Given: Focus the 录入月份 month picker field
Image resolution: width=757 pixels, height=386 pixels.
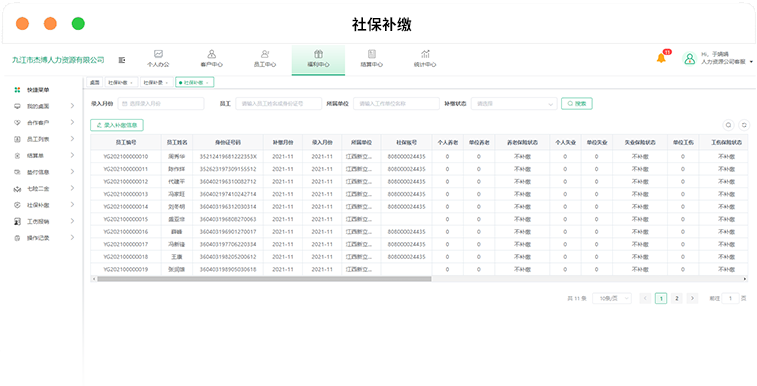Looking at the screenshot, I should (x=161, y=104).
